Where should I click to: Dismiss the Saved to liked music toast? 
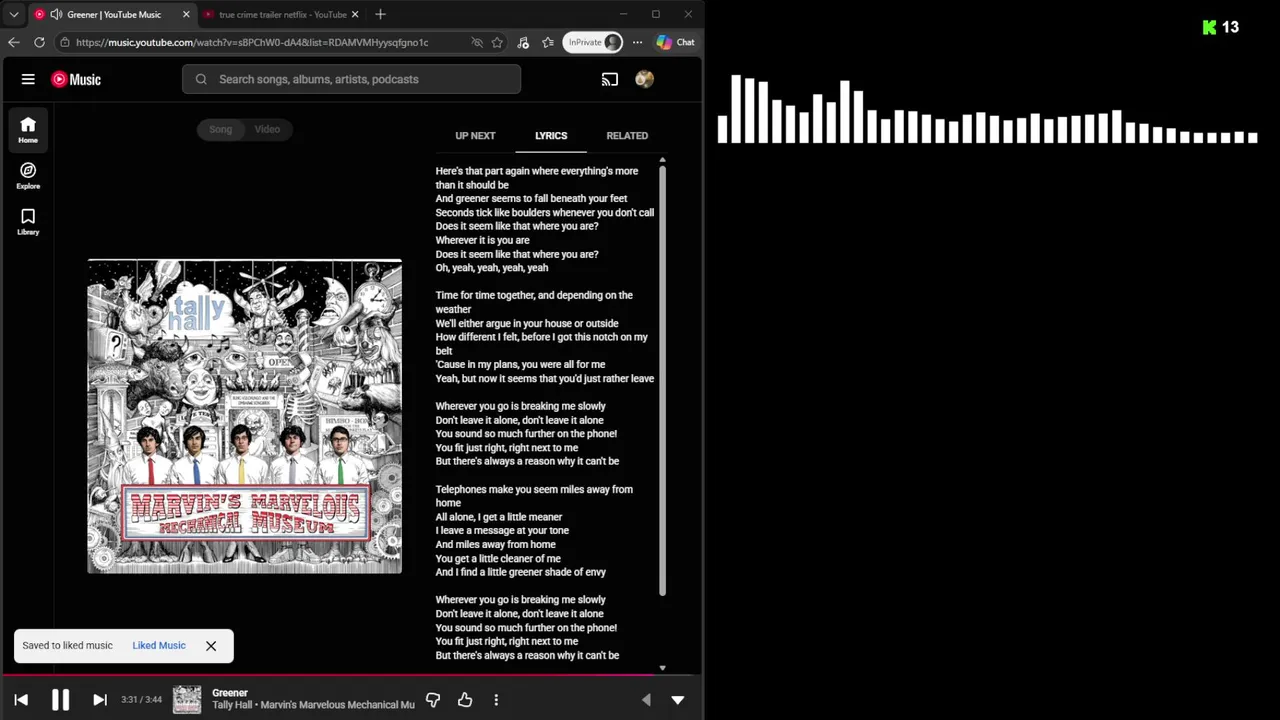[211, 646]
